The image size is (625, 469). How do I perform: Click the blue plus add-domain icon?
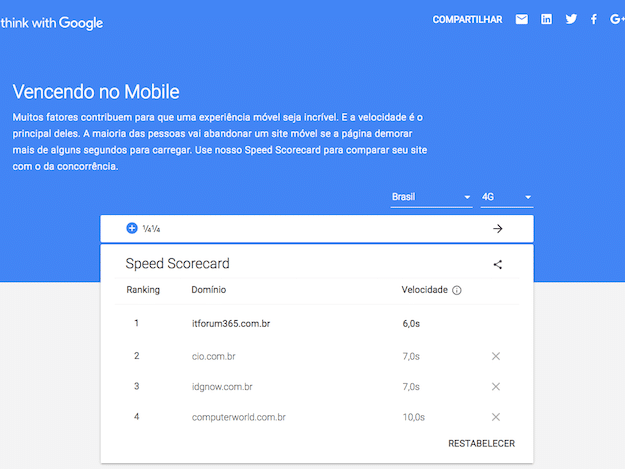pos(132,228)
